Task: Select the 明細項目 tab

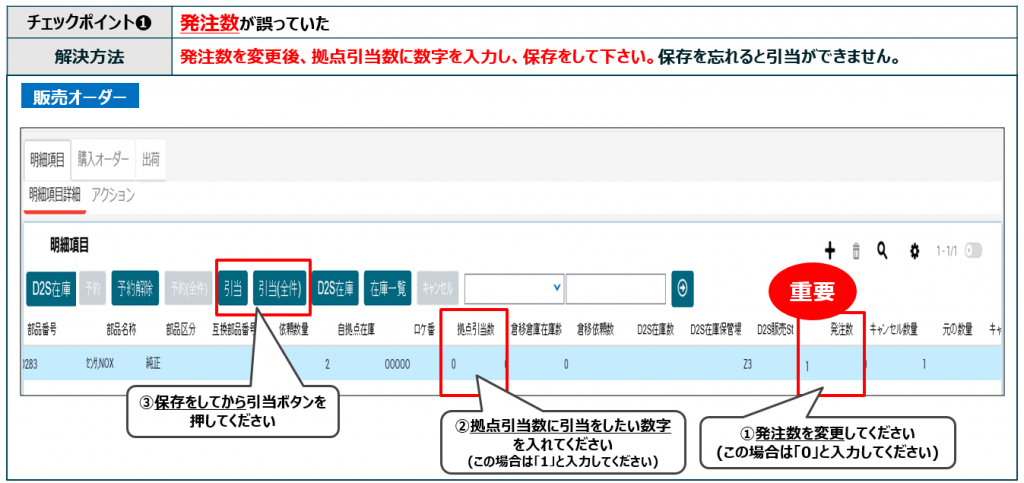Action: click(x=47, y=159)
